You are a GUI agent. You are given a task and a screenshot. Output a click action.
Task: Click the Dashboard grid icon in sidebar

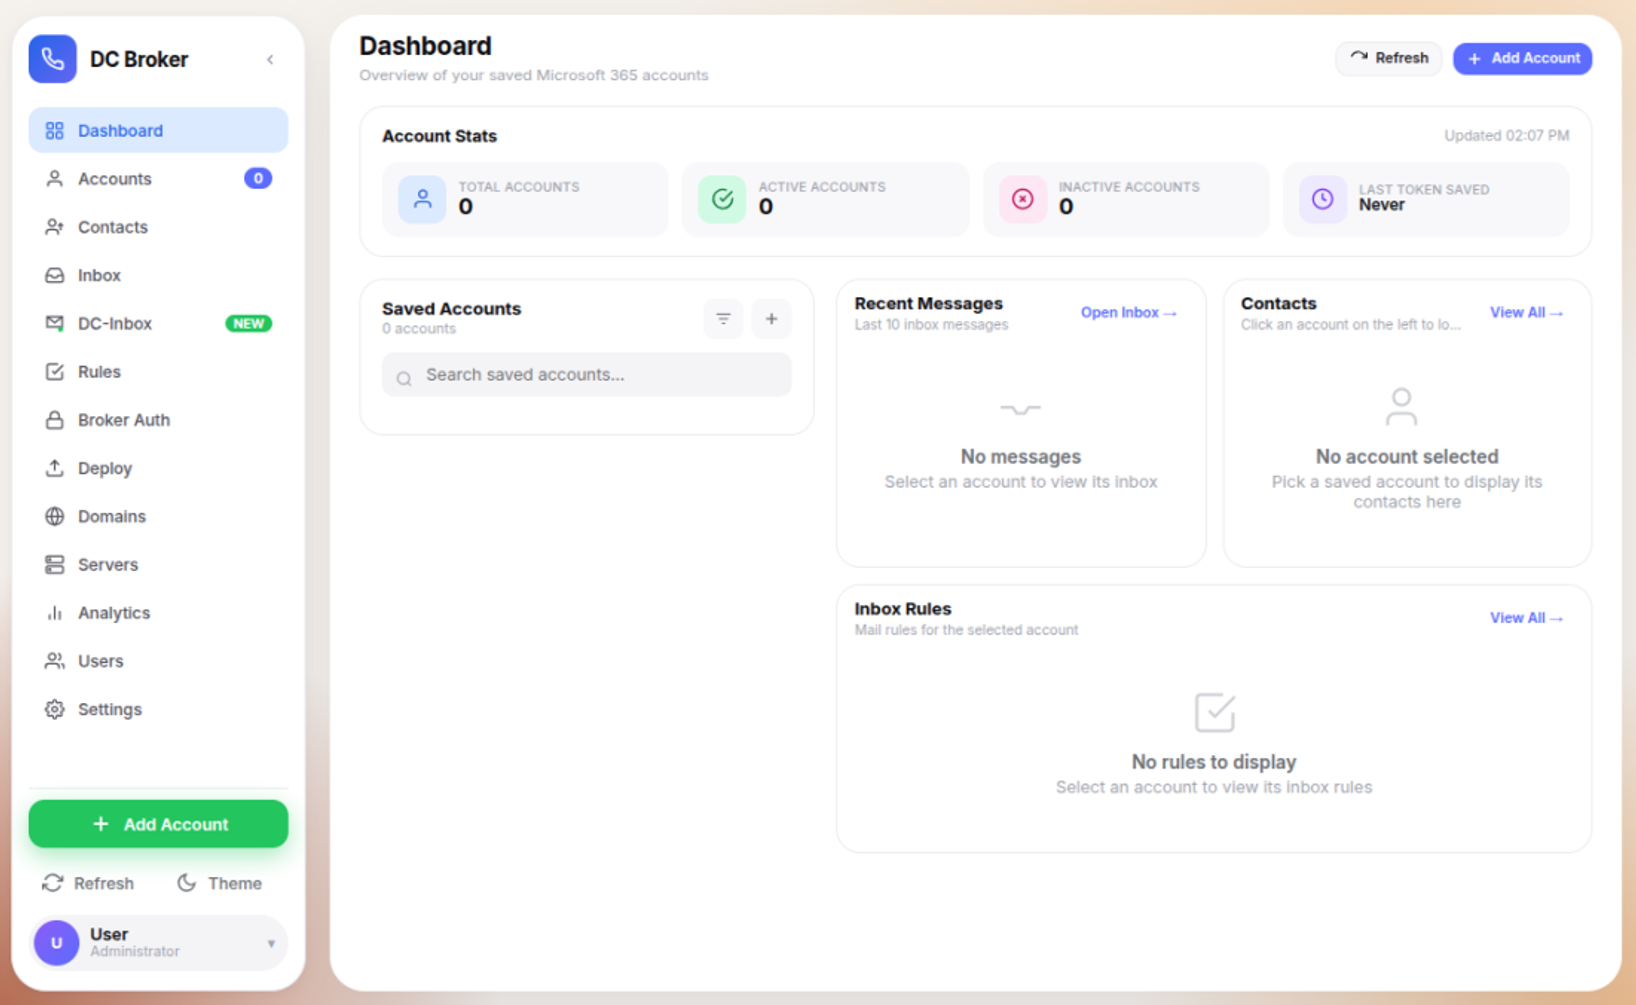(x=54, y=131)
